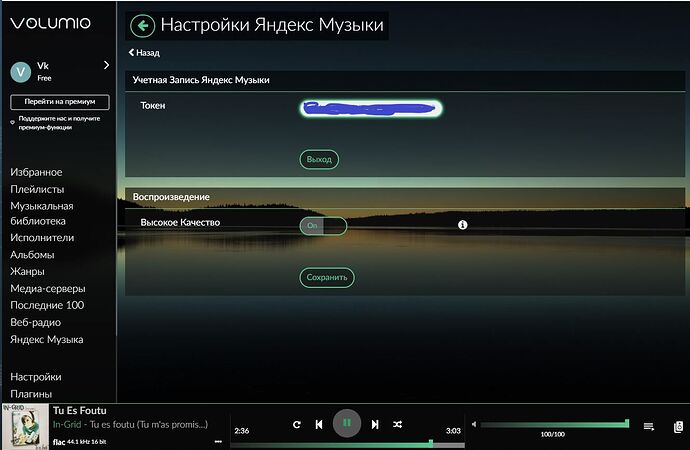Click the volume slider bar
The height and width of the screenshot is (450, 690).
point(555,424)
